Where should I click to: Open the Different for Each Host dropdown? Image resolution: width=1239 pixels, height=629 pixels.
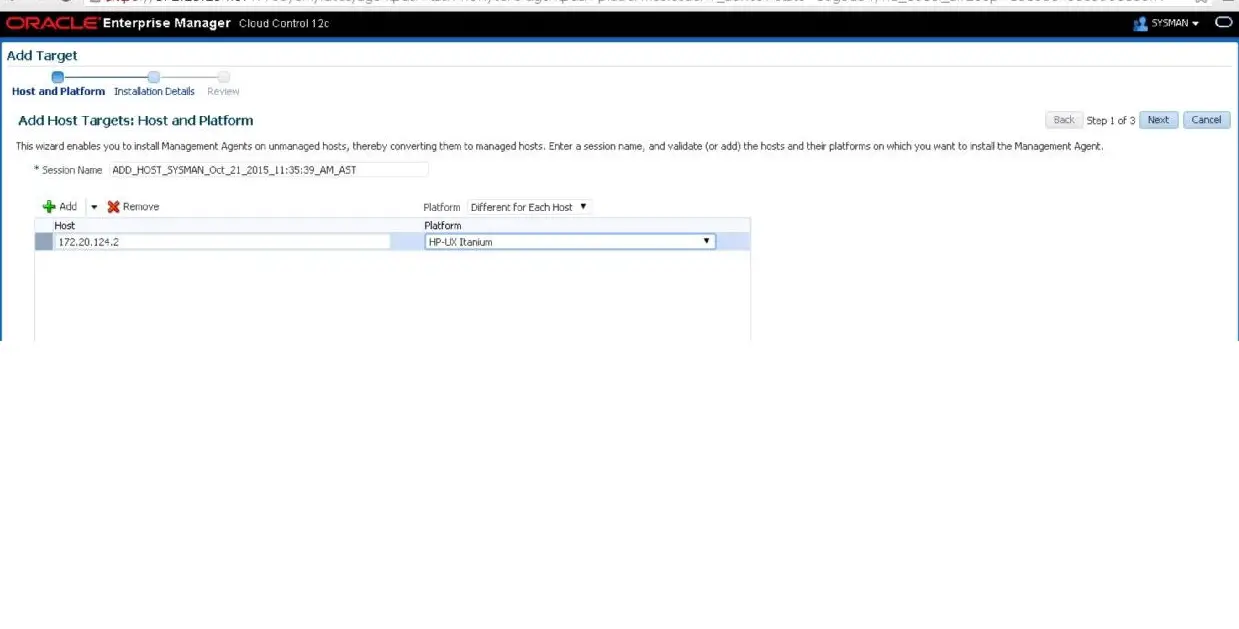pyautogui.click(x=529, y=207)
